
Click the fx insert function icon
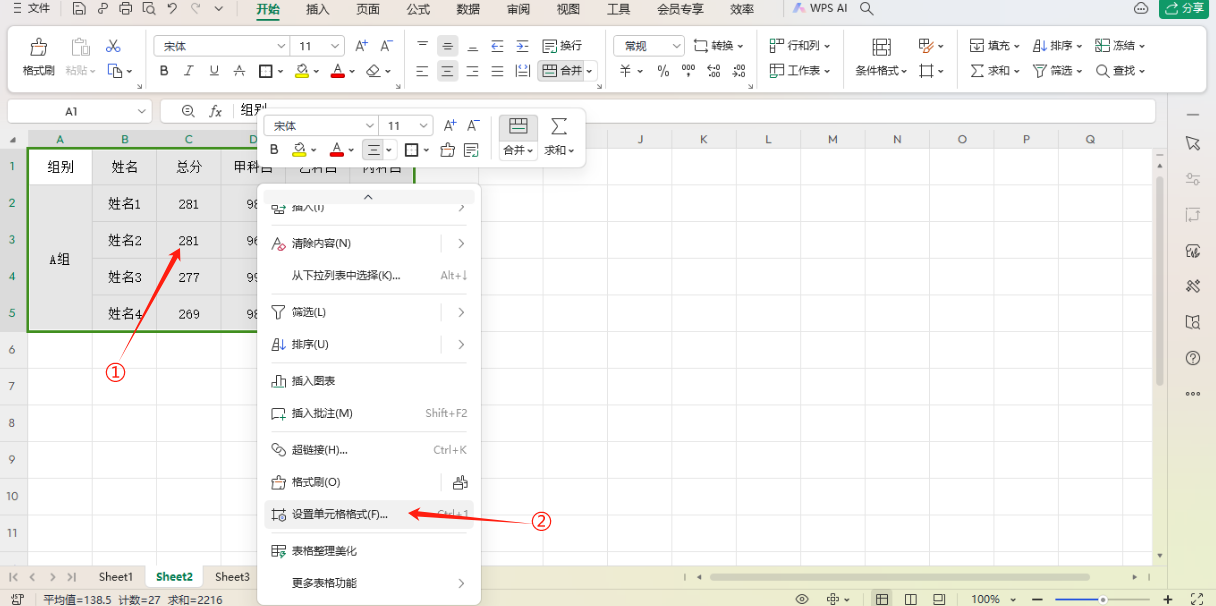(215, 111)
